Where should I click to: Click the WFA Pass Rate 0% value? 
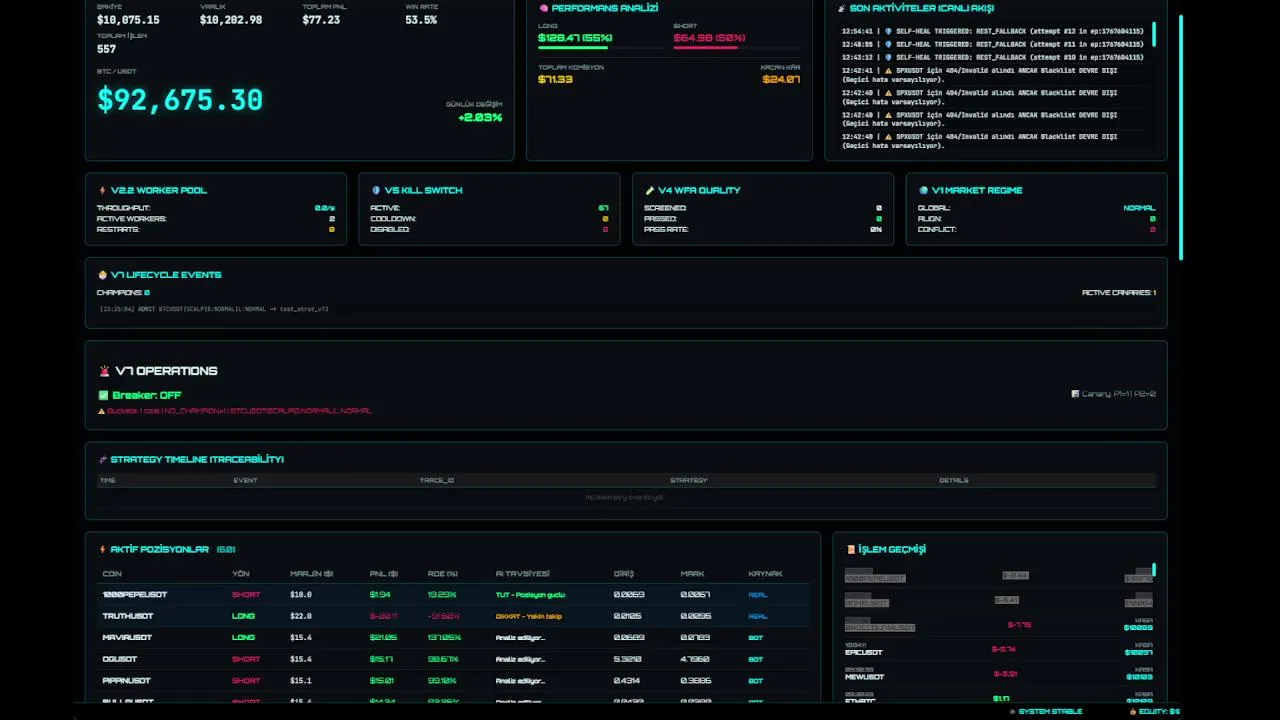(x=876, y=229)
